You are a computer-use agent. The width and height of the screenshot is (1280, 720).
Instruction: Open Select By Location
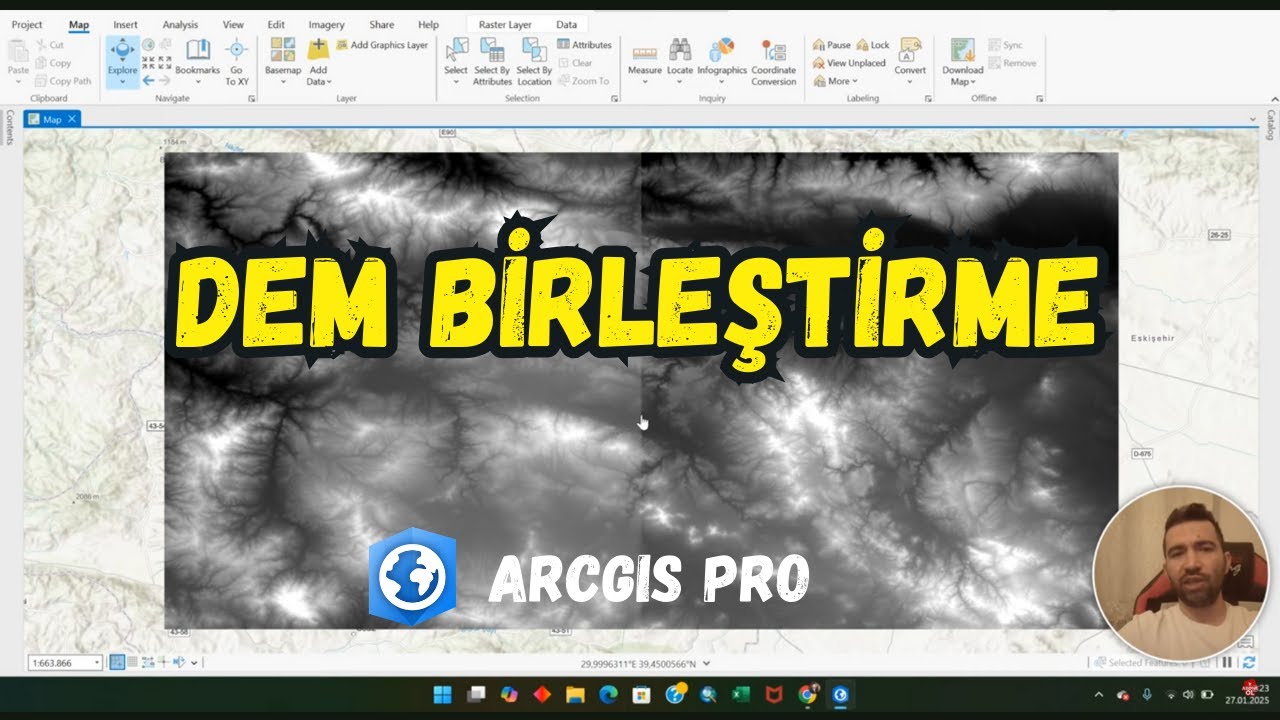(534, 60)
